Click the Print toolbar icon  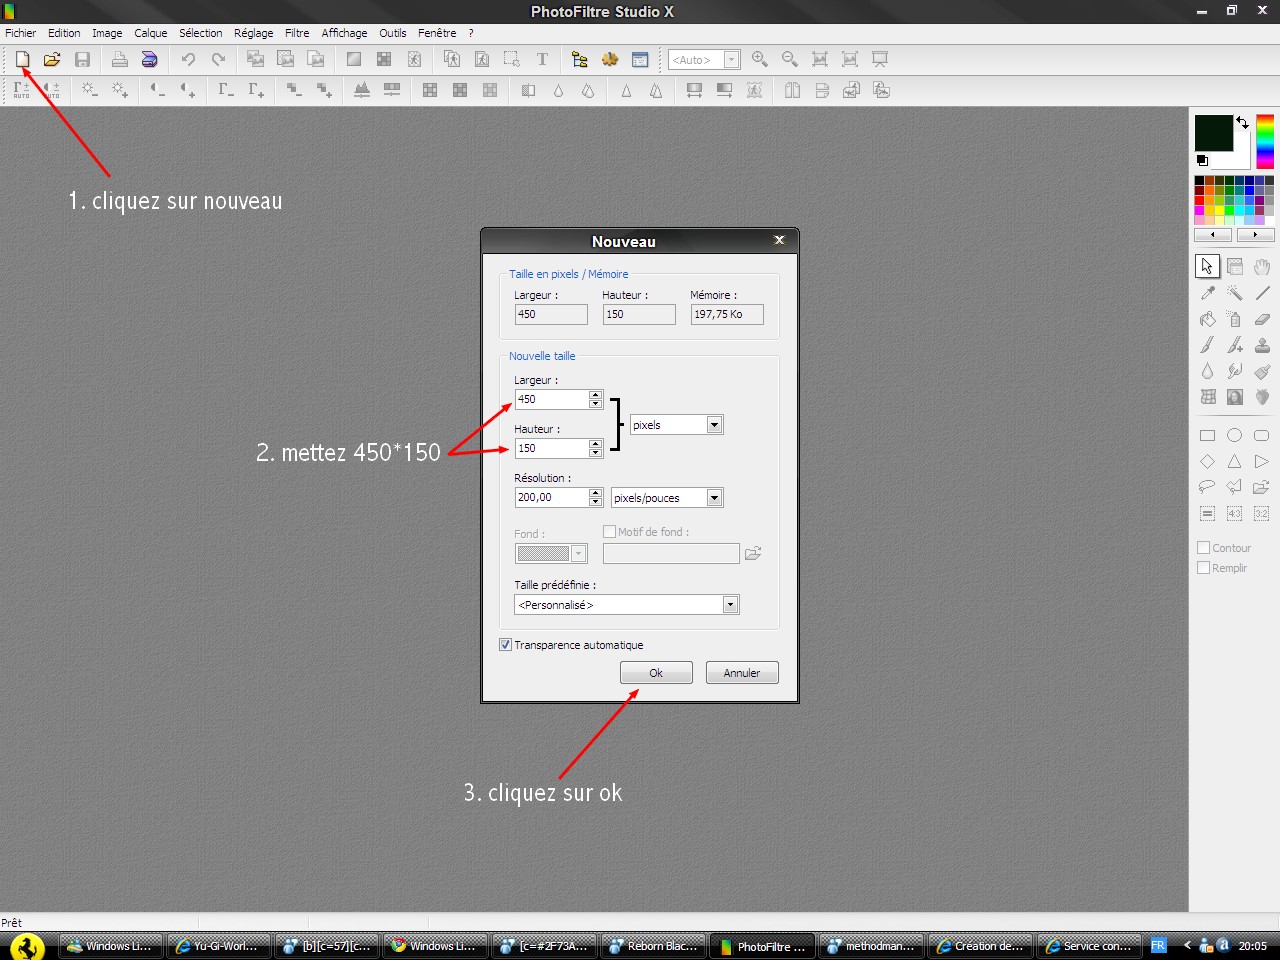[x=120, y=59]
